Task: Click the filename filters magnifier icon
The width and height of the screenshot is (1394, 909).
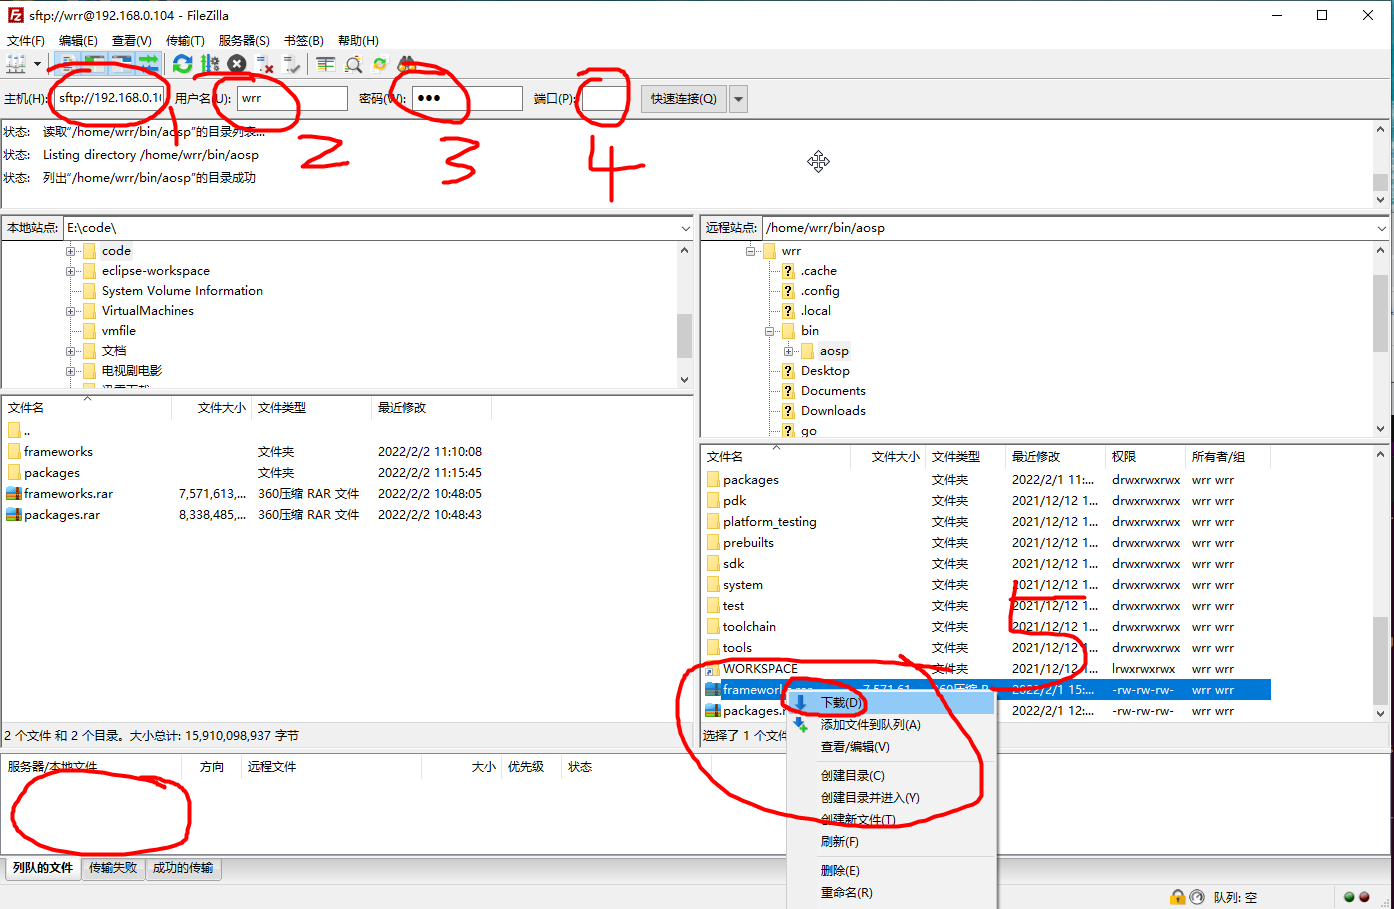Action: click(352, 63)
